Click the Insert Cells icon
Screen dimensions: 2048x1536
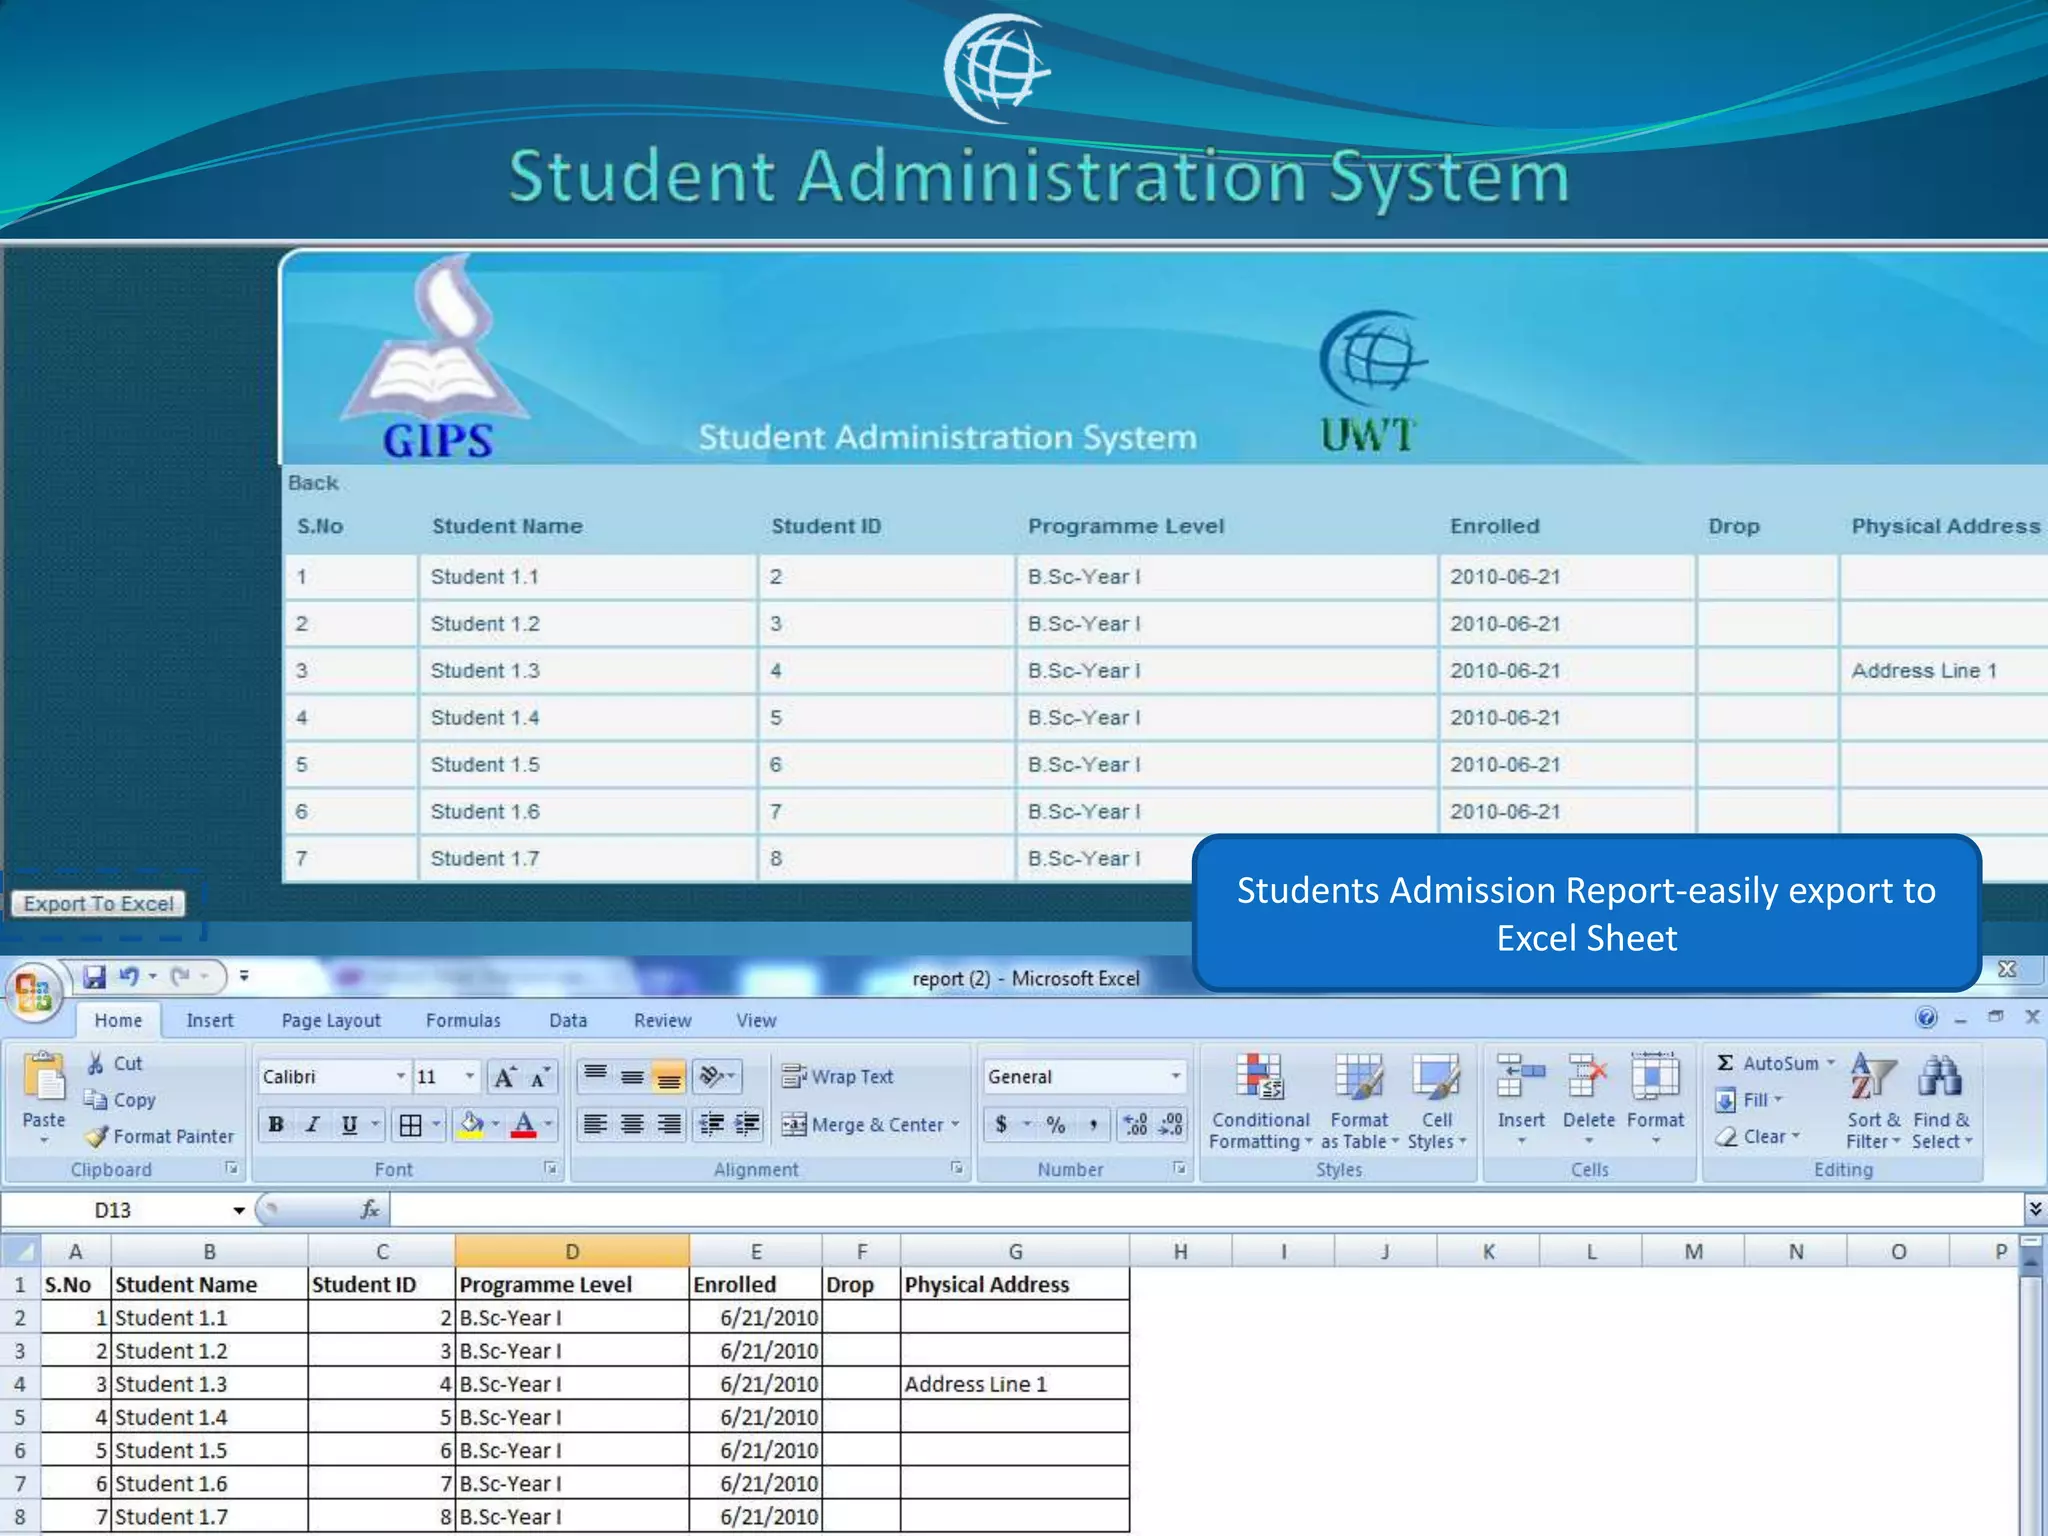point(1520,1078)
